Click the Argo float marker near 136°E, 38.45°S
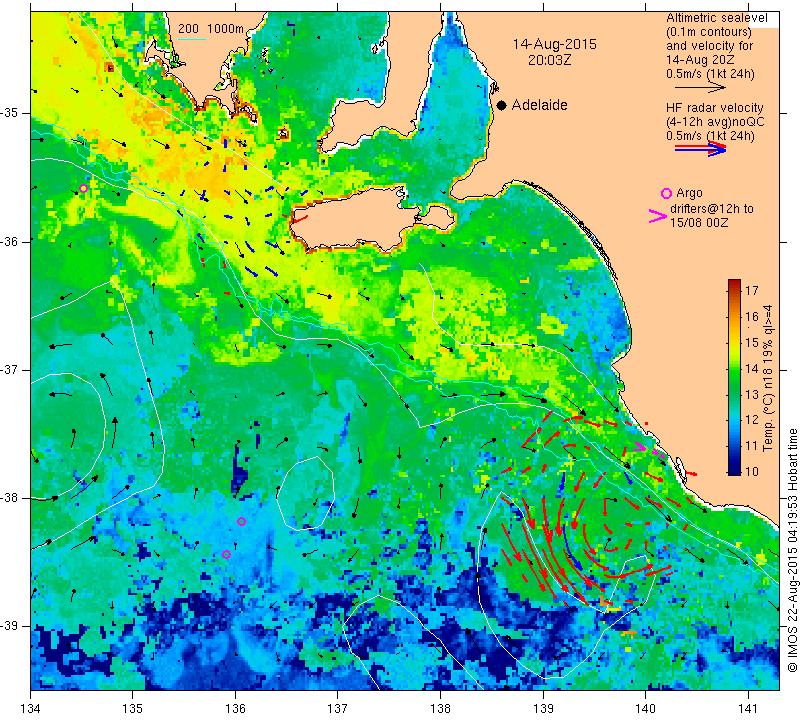Image resolution: width=800 pixels, height=720 pixels. point(227,555)
